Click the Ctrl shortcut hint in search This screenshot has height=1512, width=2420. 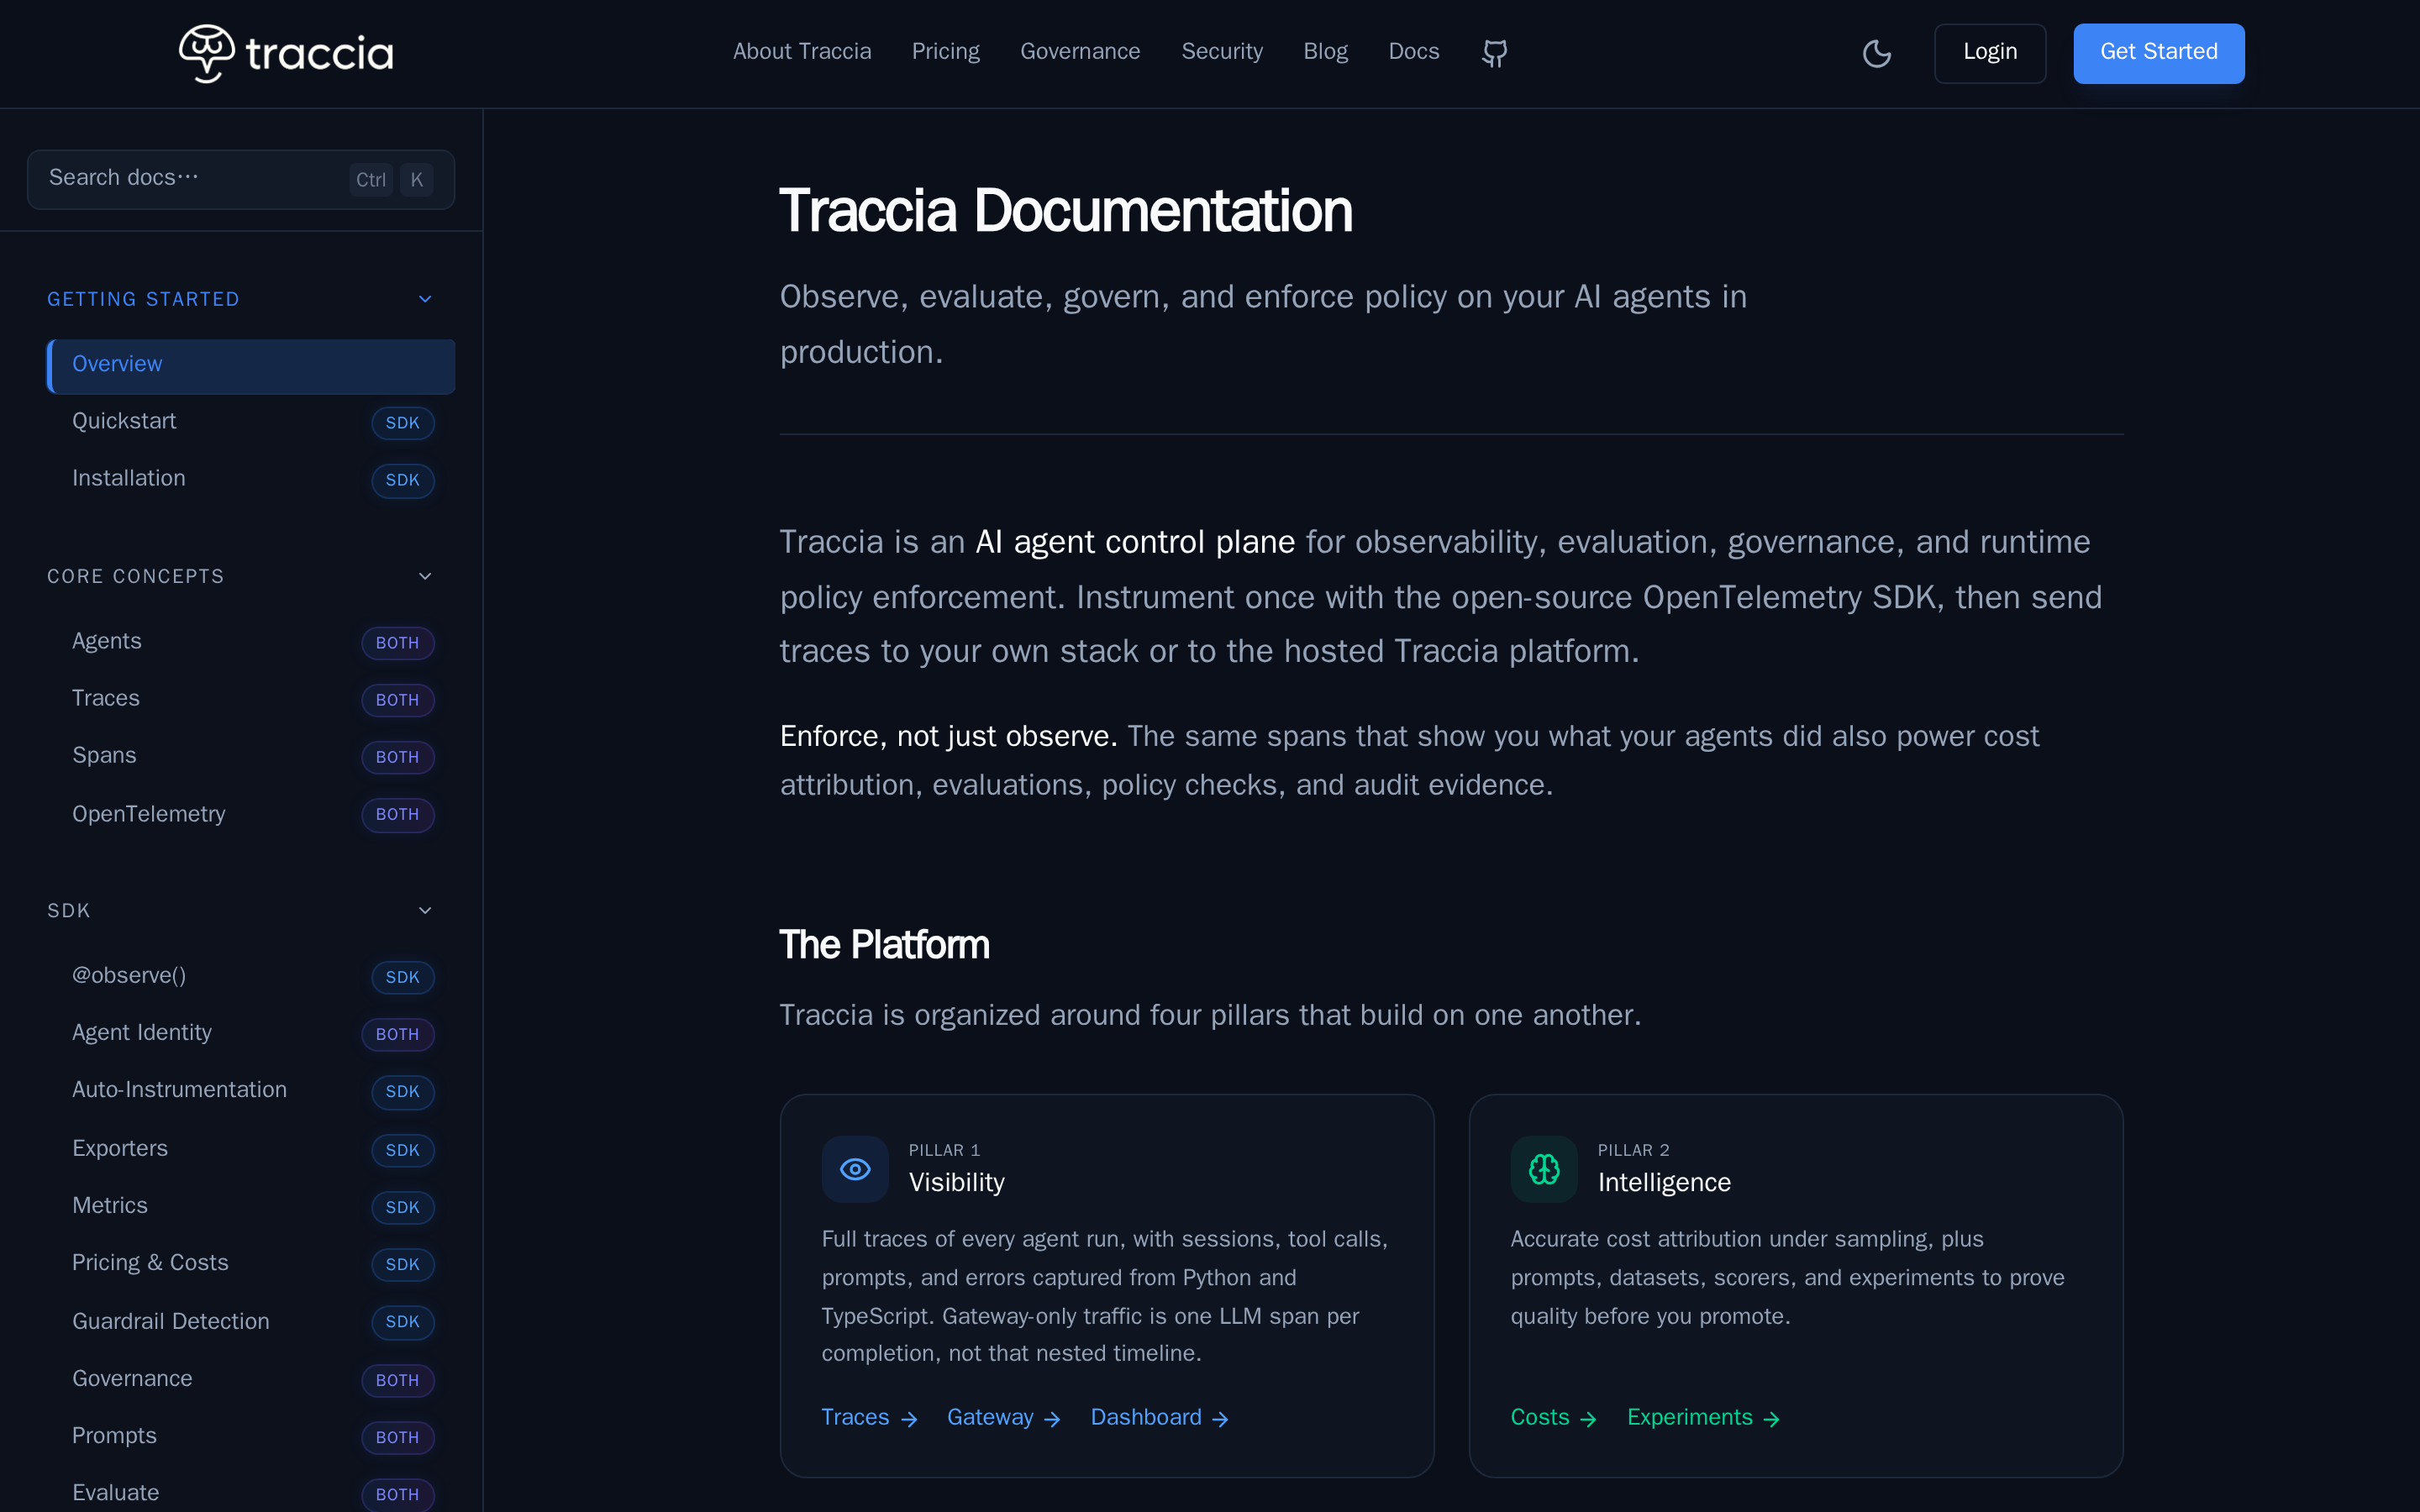371,180
